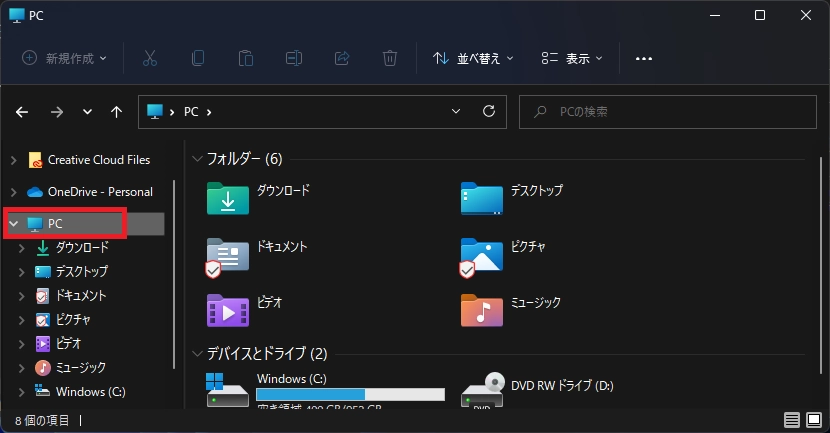Select the デスクトップ folder icon
The height and width of the screenshot is (433, 830).
coord(482,199)
